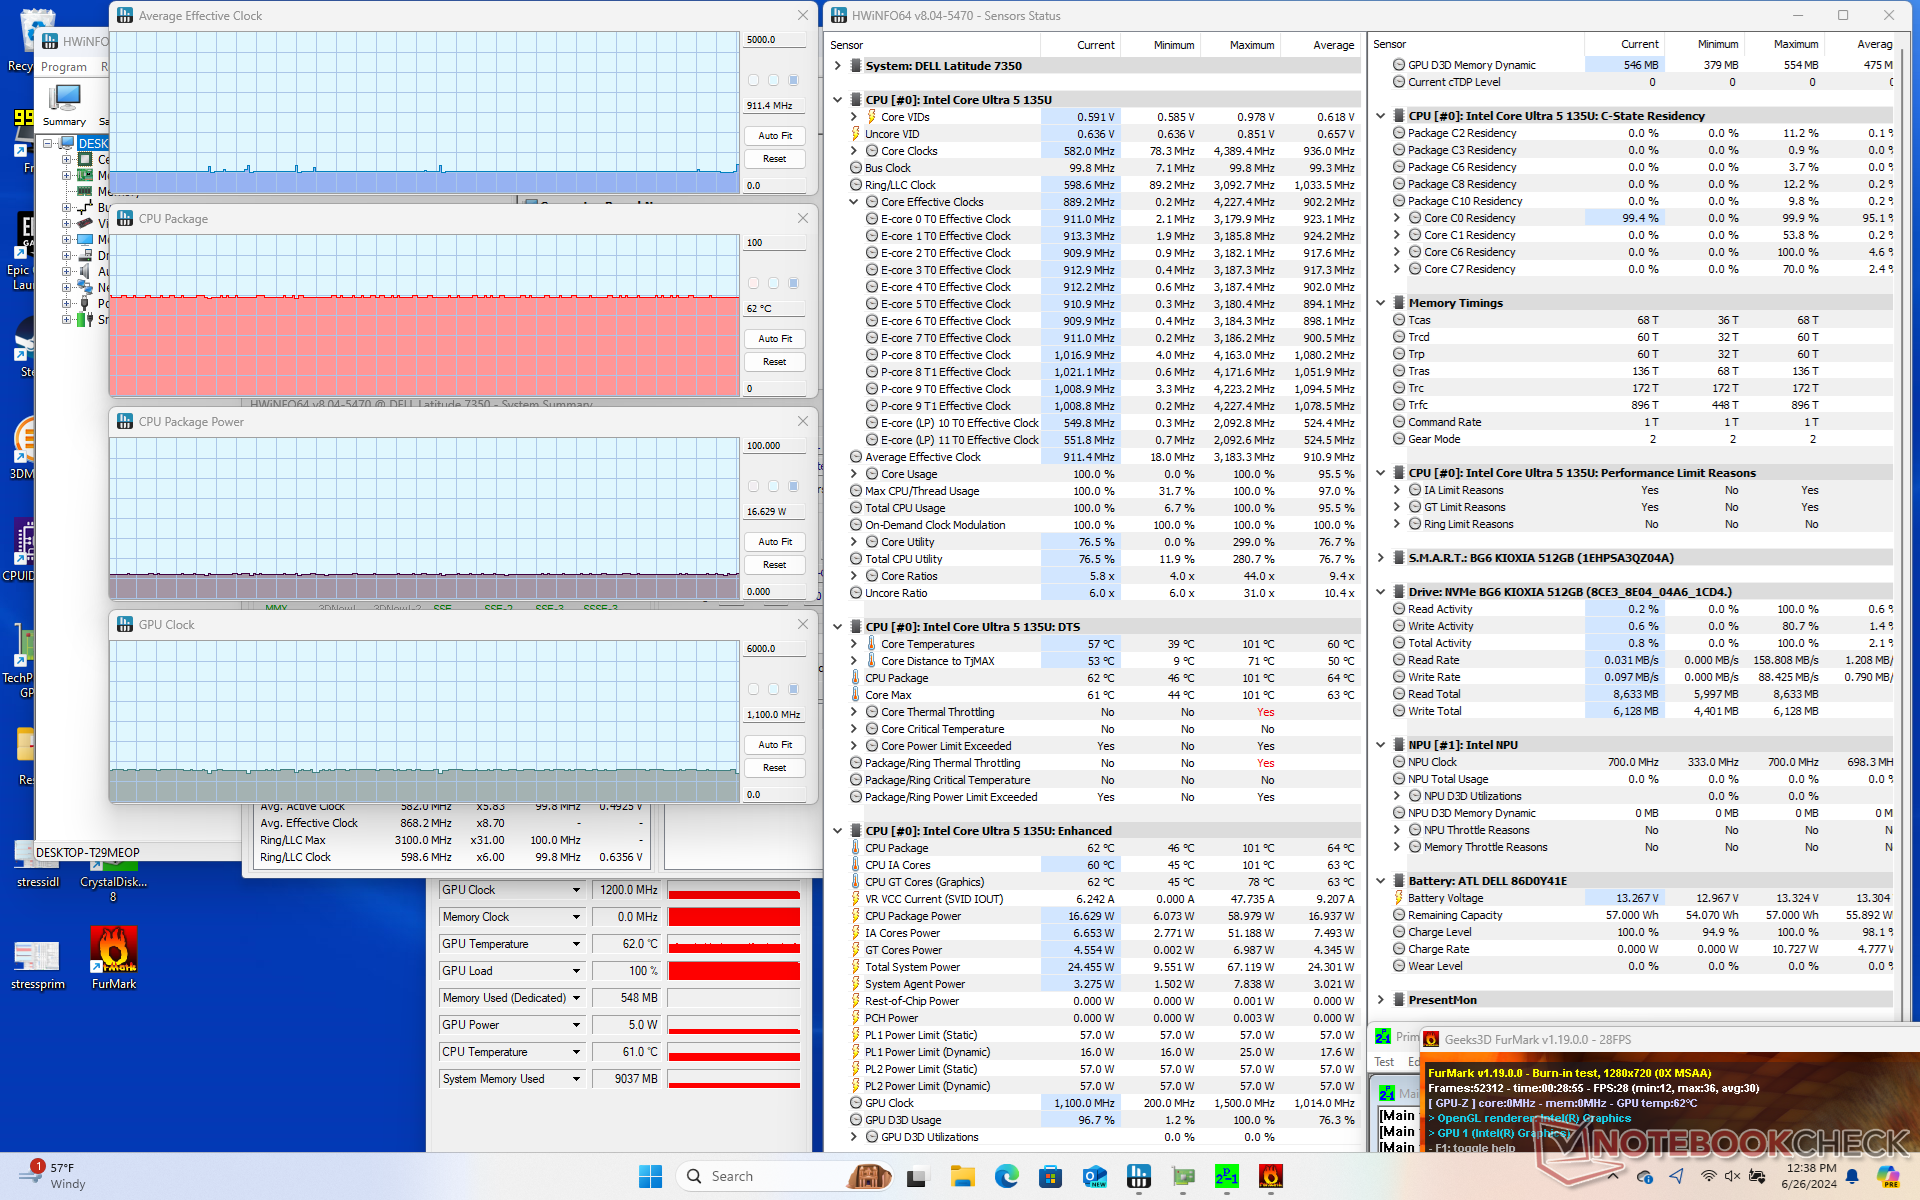1920x1200 pixels.
Task: Open HWiNFO from the taskbar
Action: pos(1138,1176)
